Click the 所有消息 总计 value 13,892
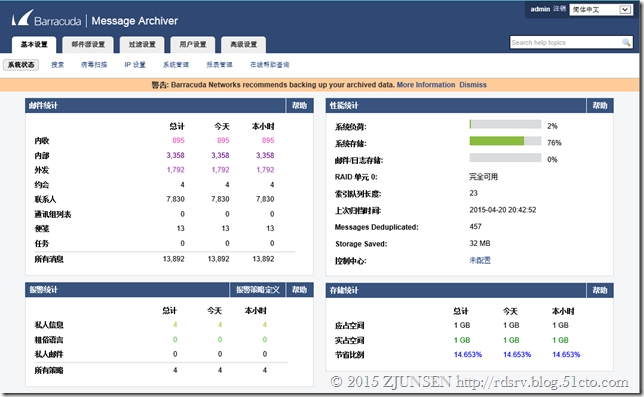This screenshot has width=644, height=397. (x=174, y=259)
